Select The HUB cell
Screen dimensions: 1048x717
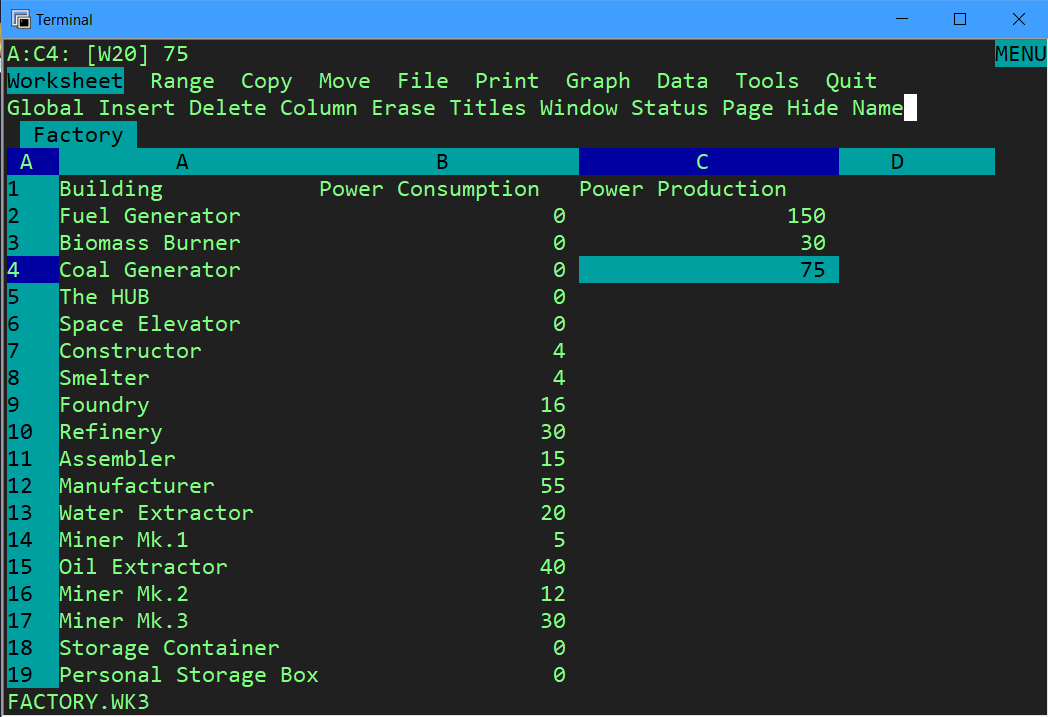(x=104, y=297)
